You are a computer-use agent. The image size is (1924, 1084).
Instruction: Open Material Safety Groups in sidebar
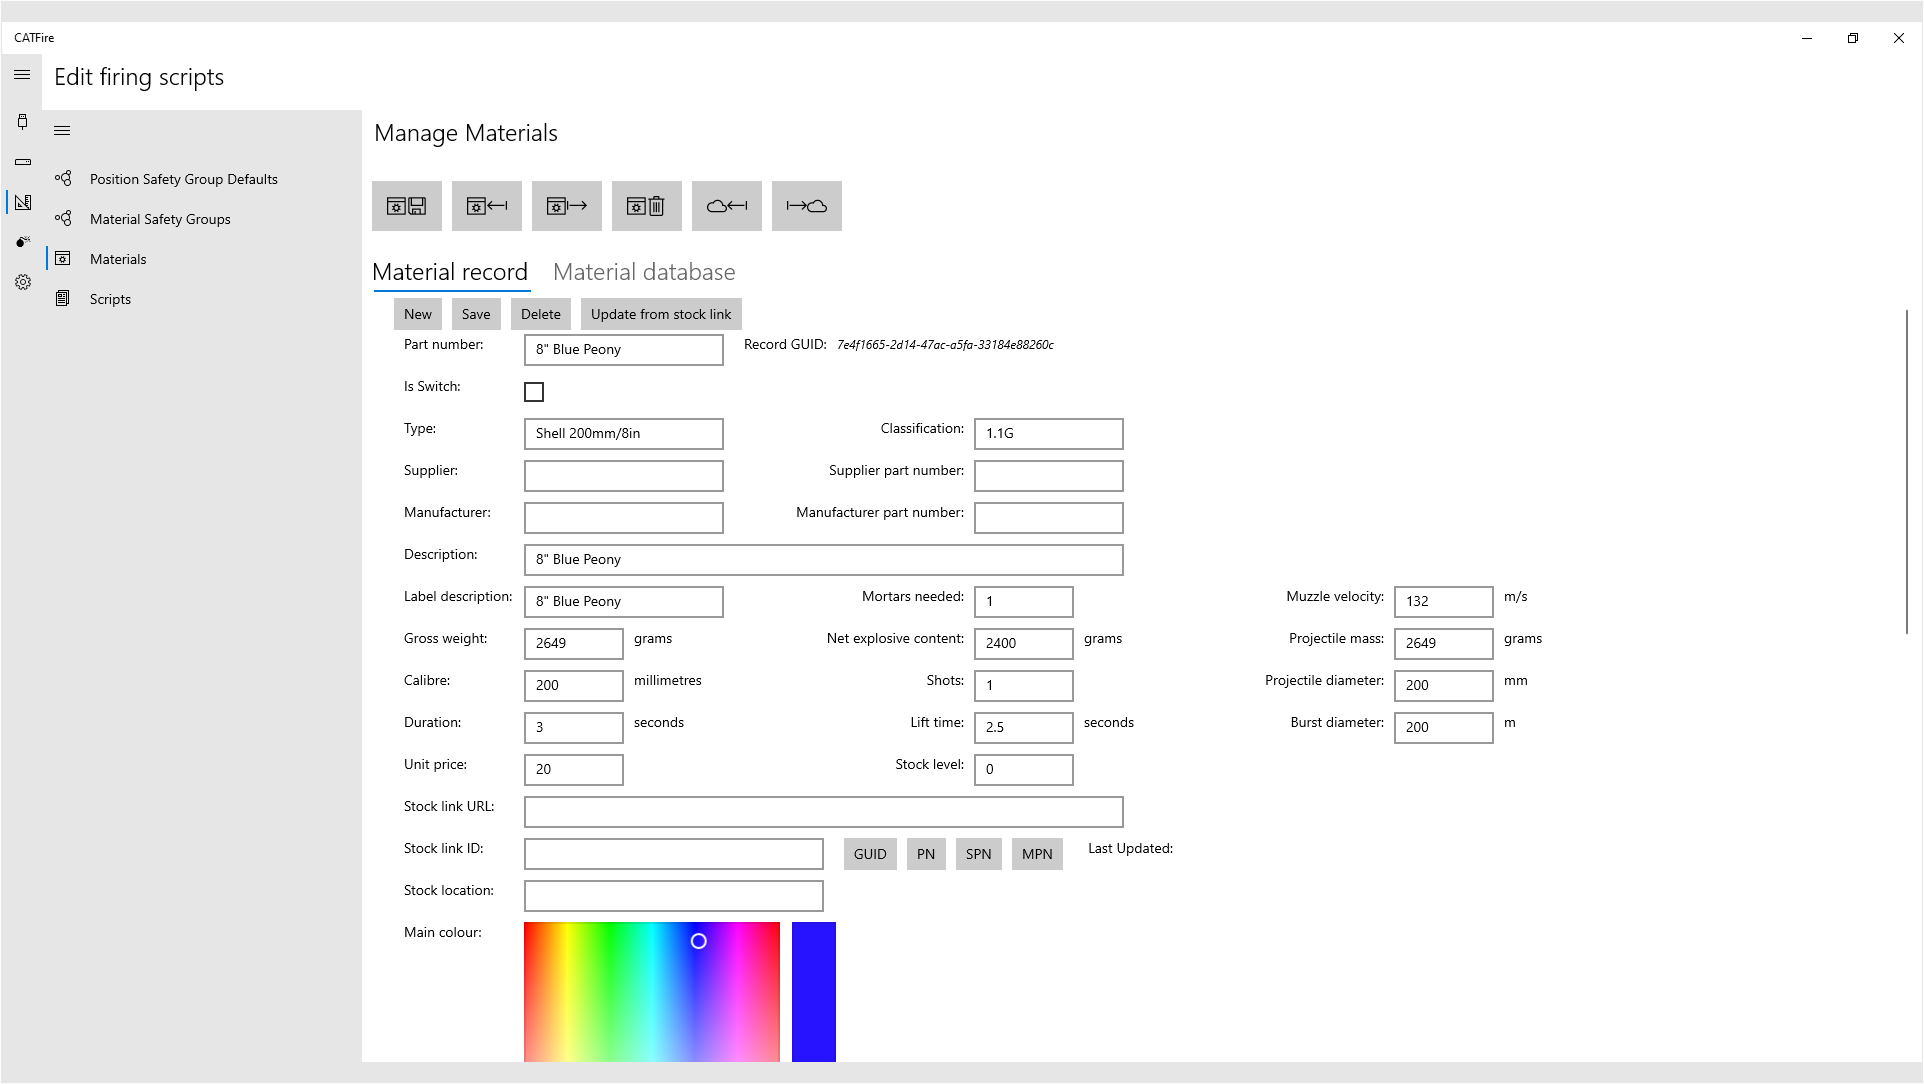(x=160, y=219)
